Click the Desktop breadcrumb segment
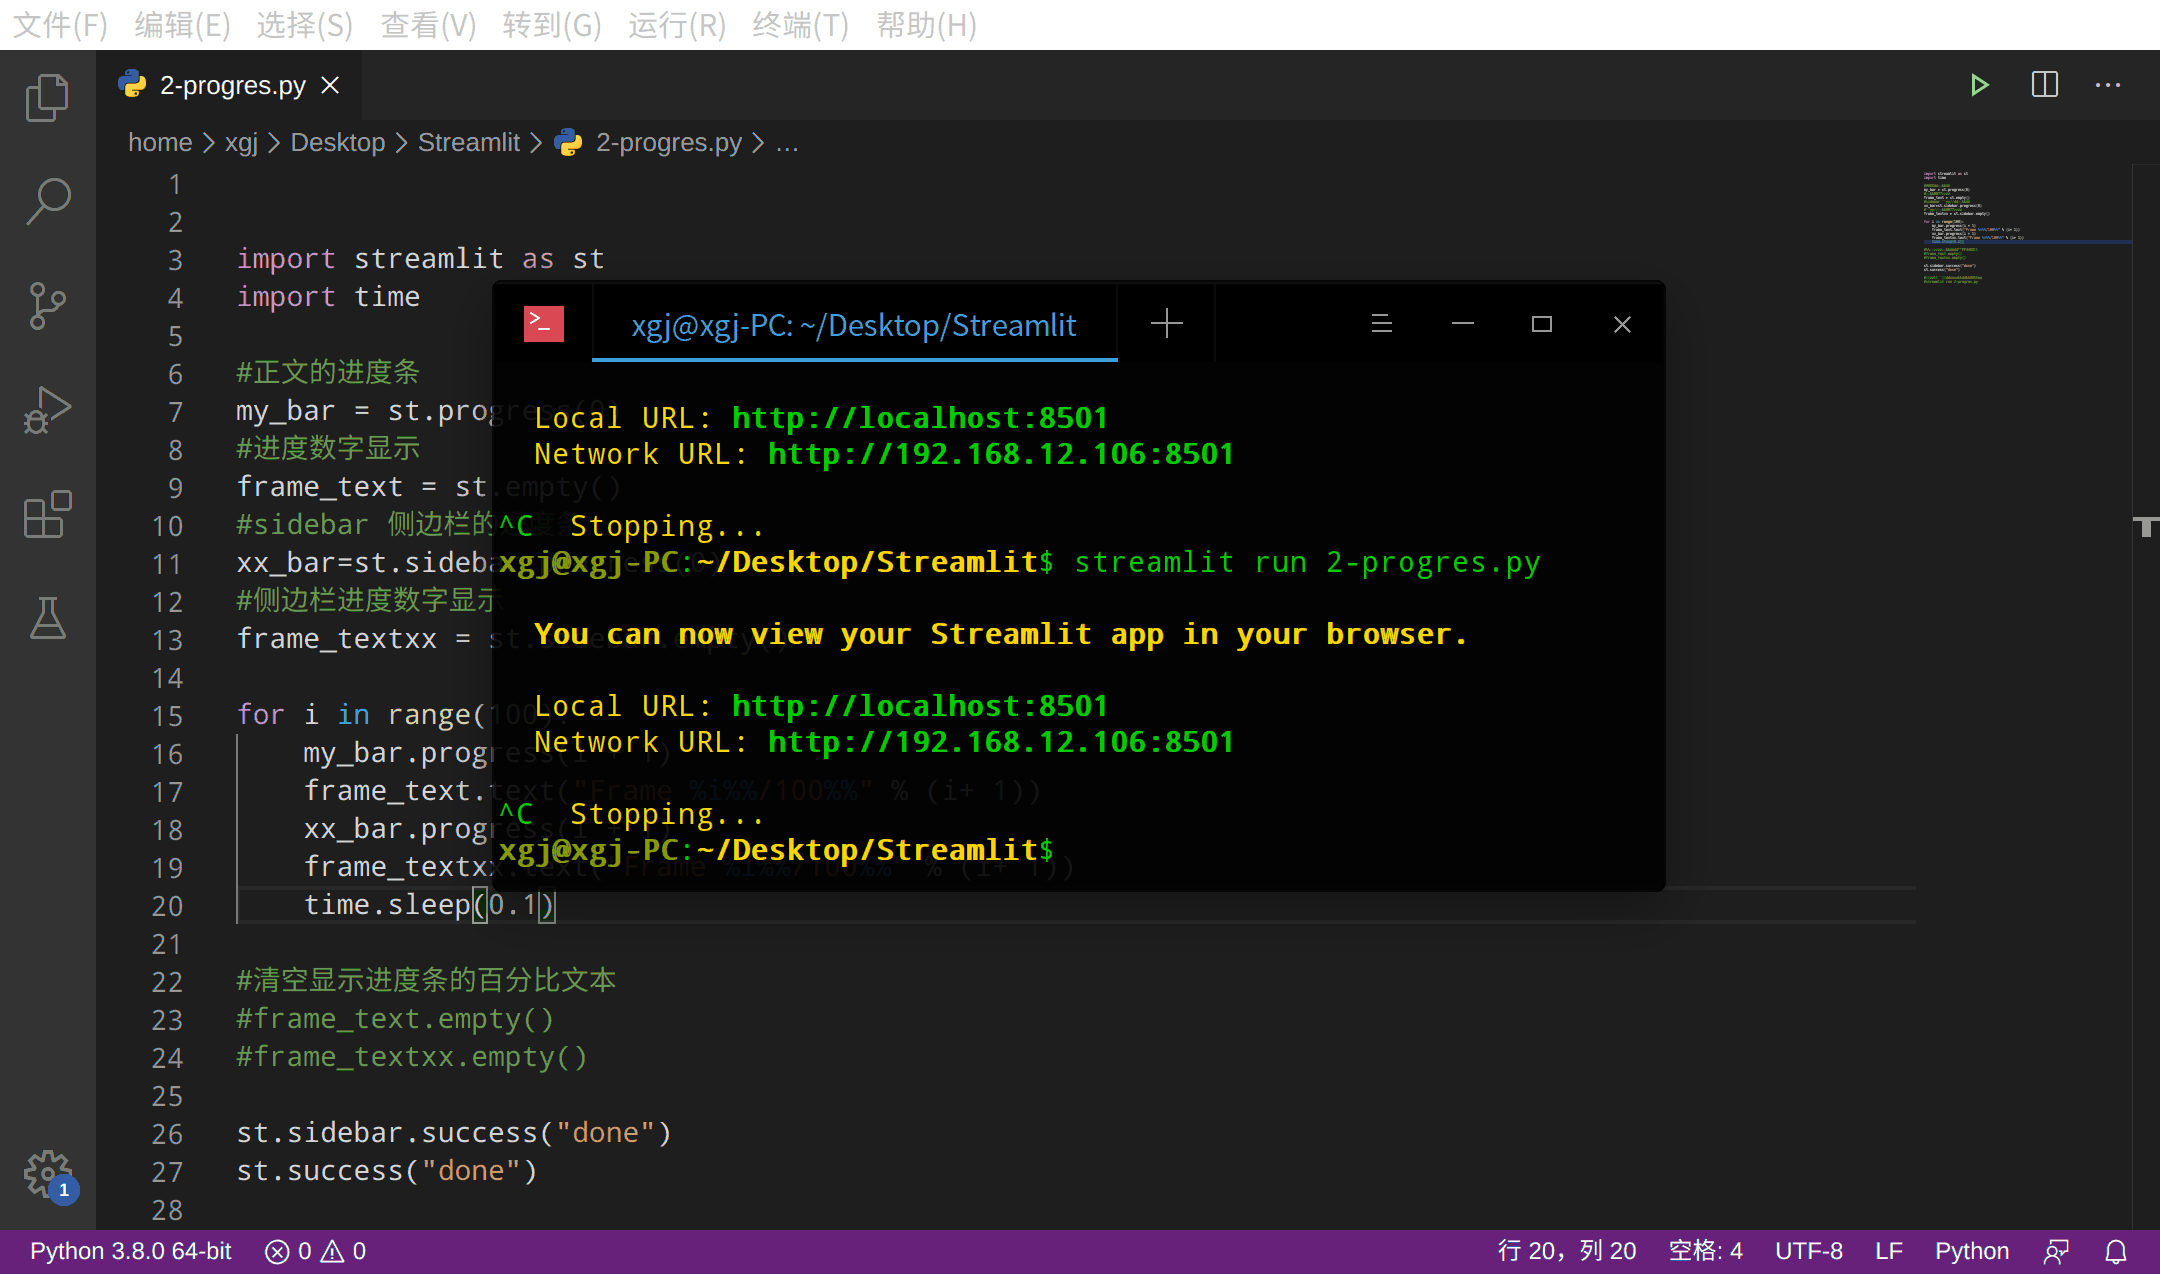 (338, 143)
